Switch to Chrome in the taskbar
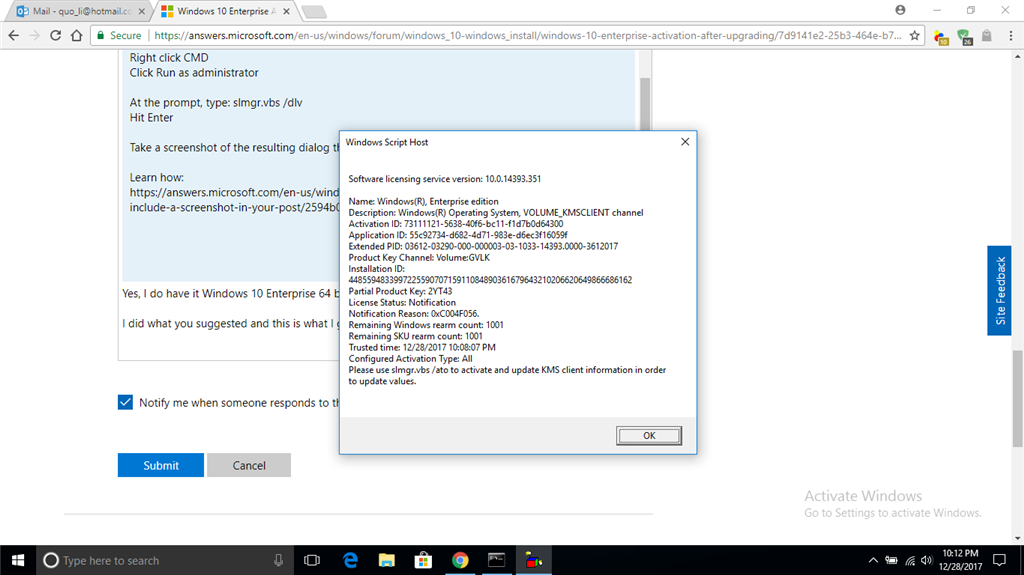This screenshot has height=575, width=1024. 460,560
